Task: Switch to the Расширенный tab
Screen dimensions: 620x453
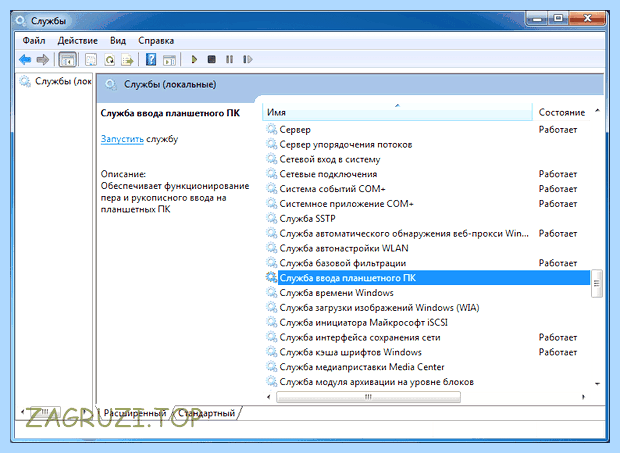Action: (135, 413)
